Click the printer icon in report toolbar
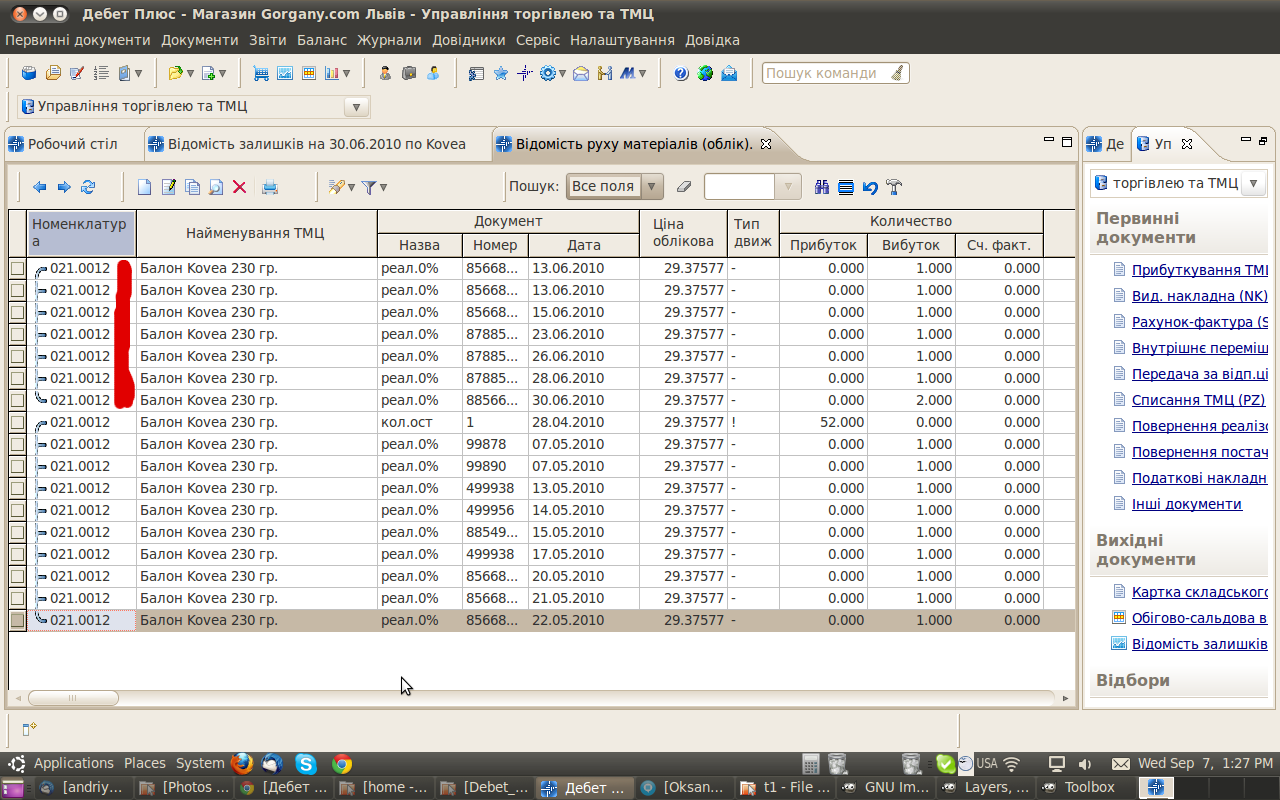Screen dimensions: 1280x800 coord(270,187)
